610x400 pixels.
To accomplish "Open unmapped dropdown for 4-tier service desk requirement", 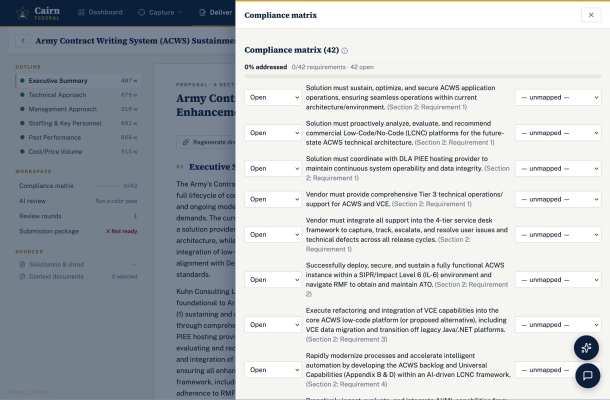I will (x=558, y=235).
